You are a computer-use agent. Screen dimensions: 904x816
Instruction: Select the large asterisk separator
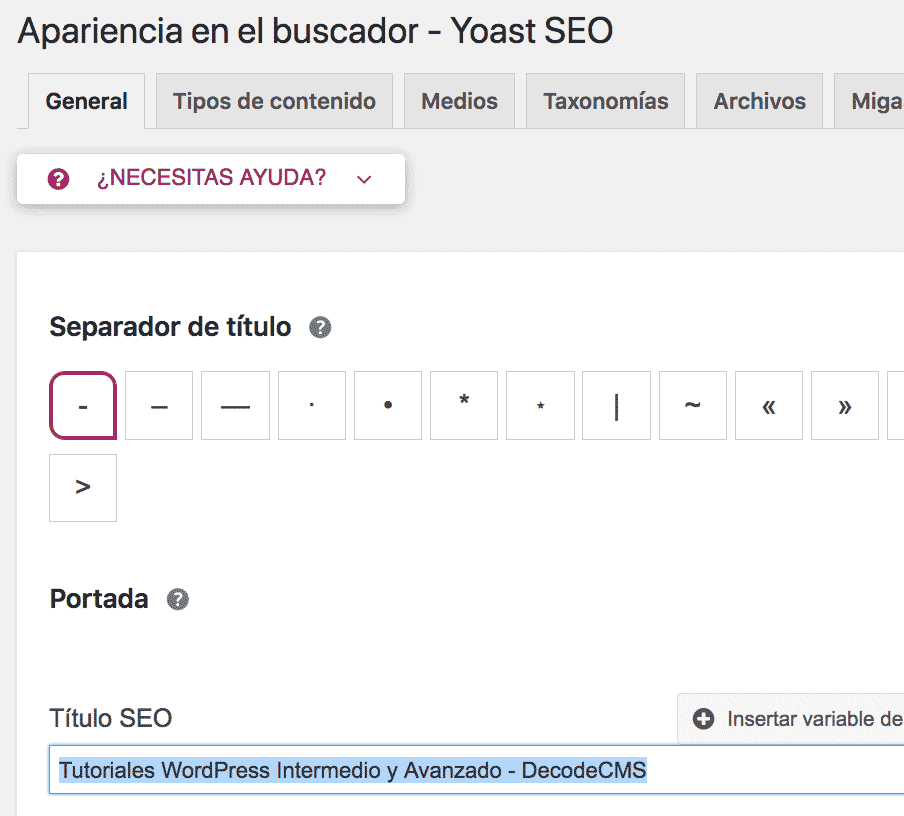point(464,405)
